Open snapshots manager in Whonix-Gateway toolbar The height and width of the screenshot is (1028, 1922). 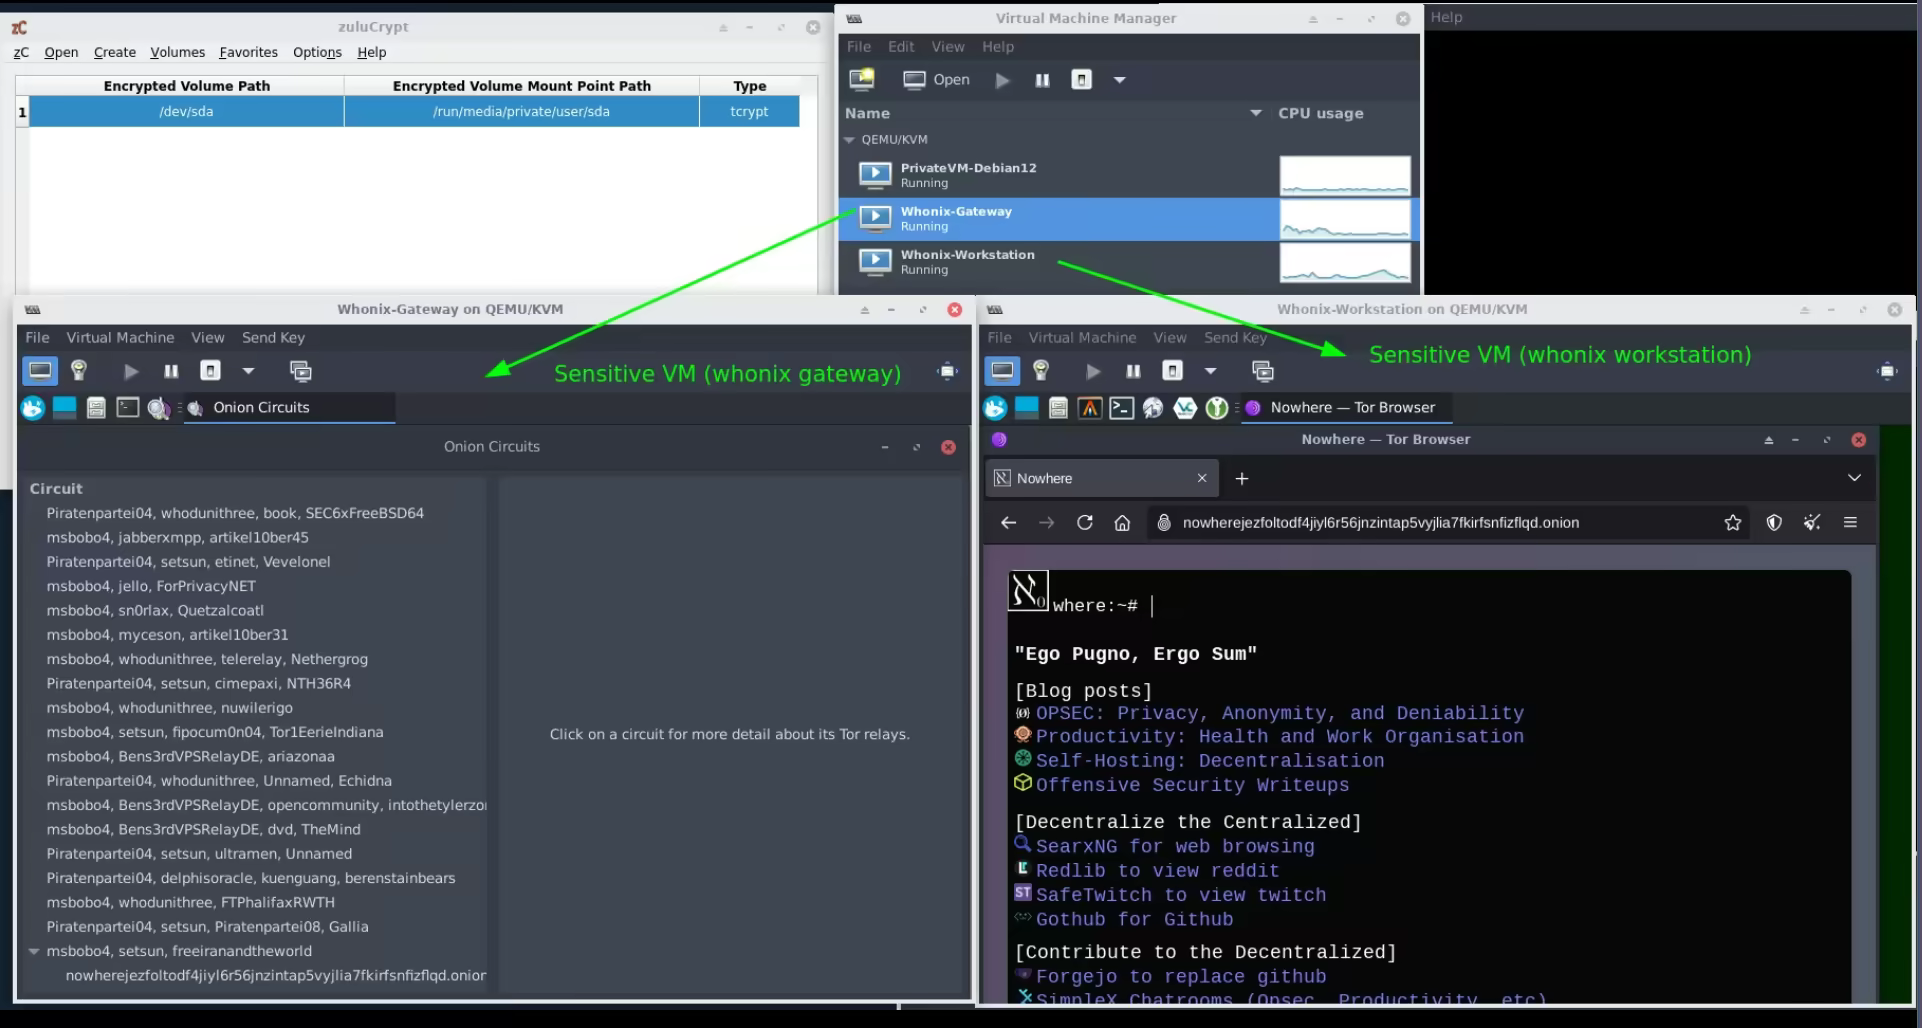coord(300,371)
